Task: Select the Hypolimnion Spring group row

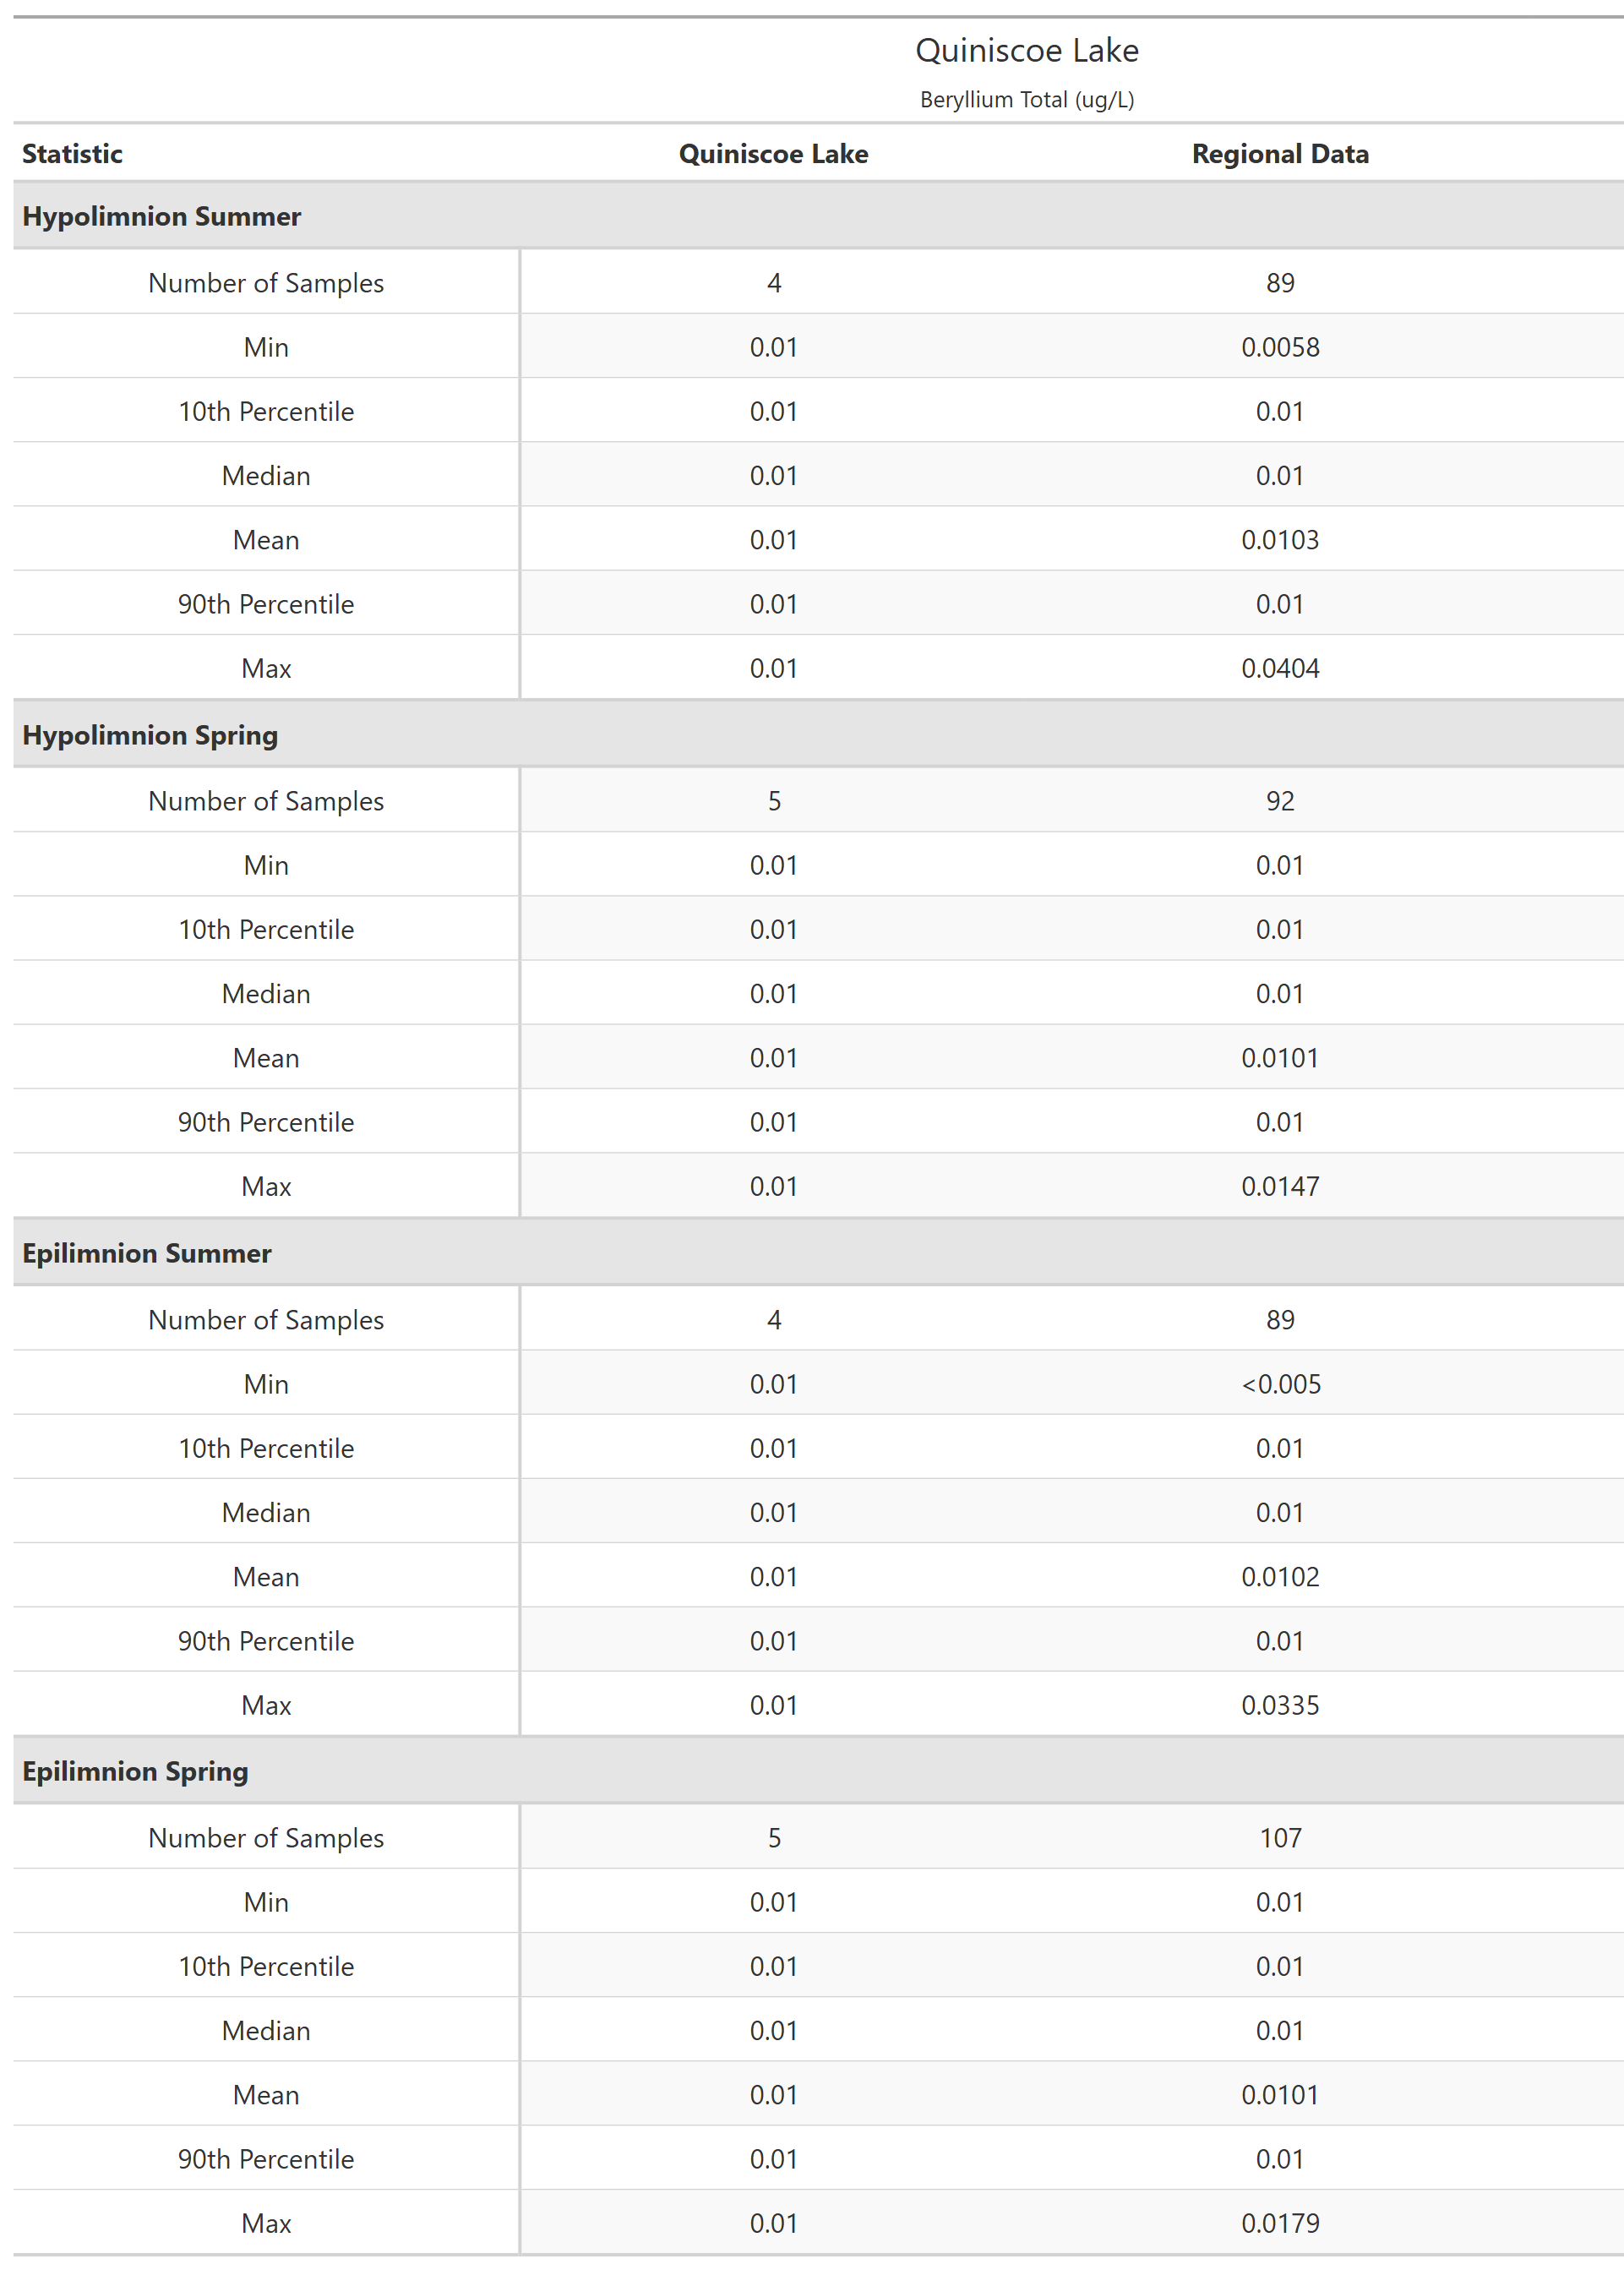Action: tap(150, 735)
